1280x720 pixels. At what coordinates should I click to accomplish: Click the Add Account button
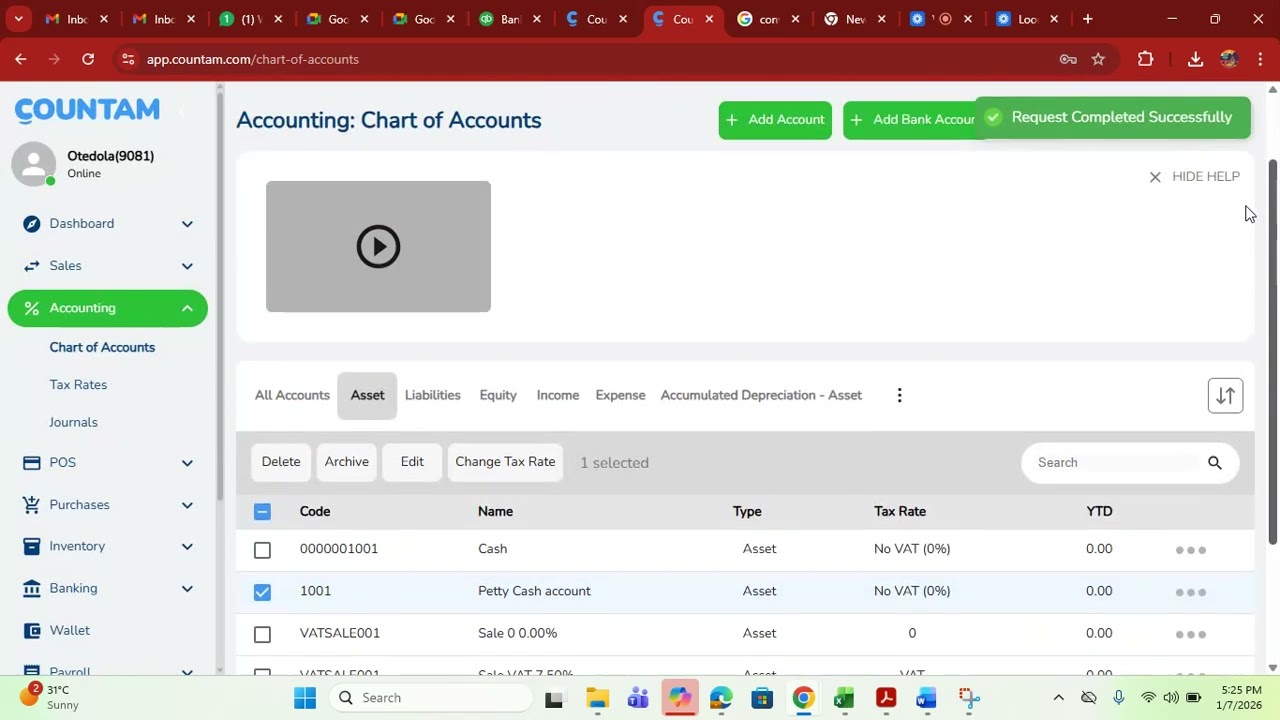pyautogui.click(x=775, y=120)
